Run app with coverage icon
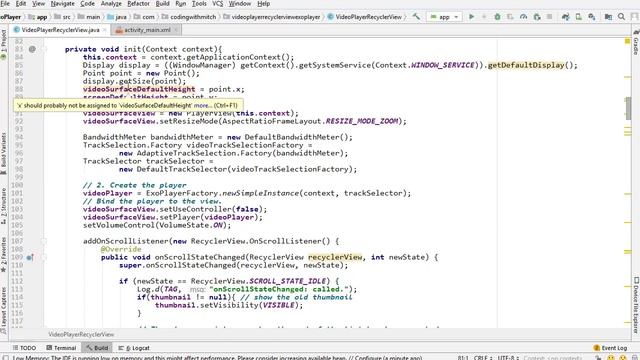Viewport: 640px width, 360px height. click(510, 17)
